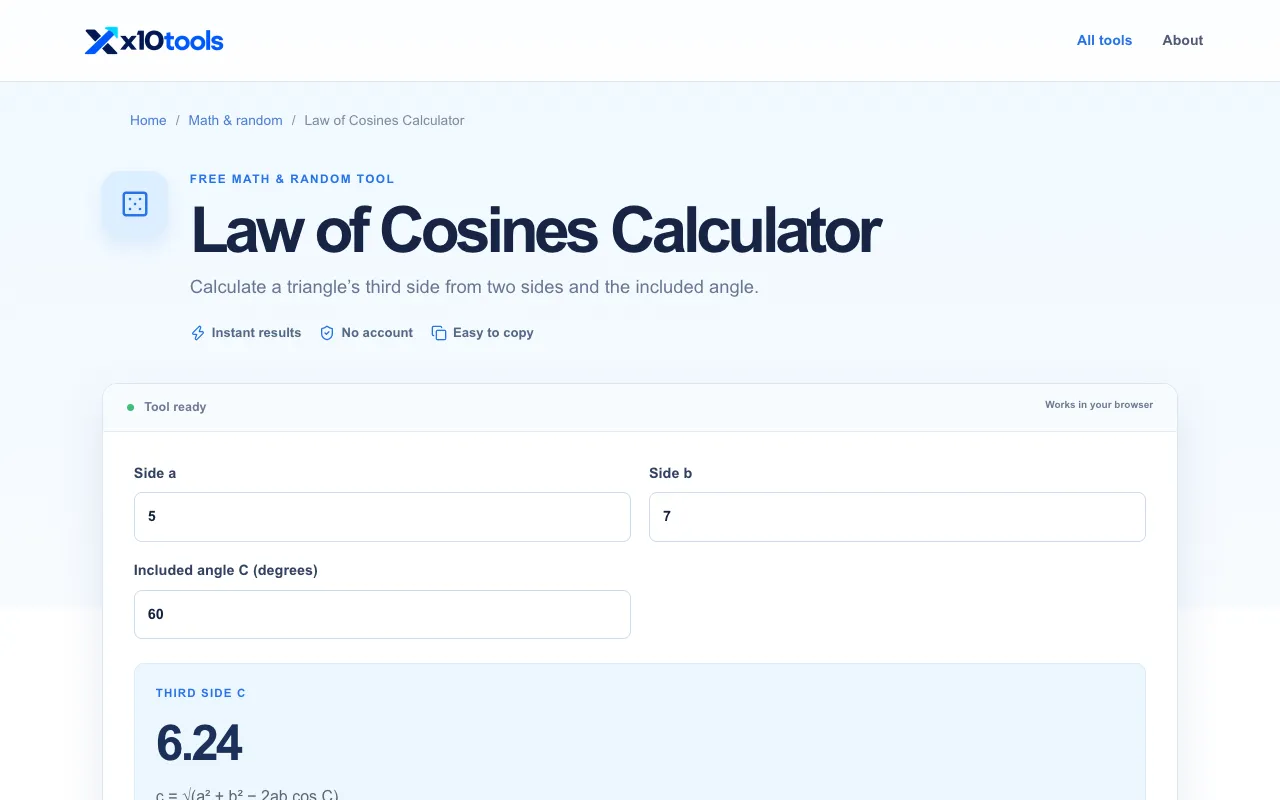Open the About menu item
Screen dimensions: 1280x800
[1182, 40]
